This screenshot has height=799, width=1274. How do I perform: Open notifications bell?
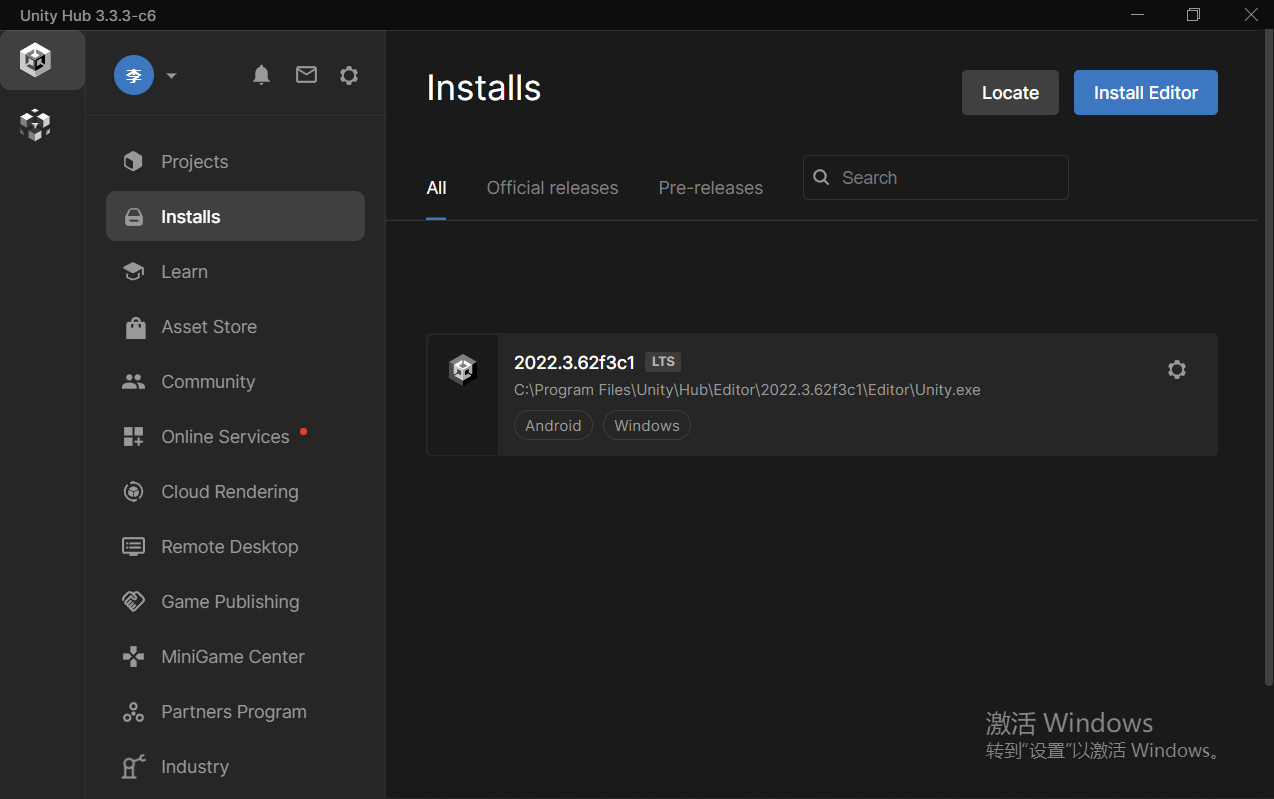[262, 75]
